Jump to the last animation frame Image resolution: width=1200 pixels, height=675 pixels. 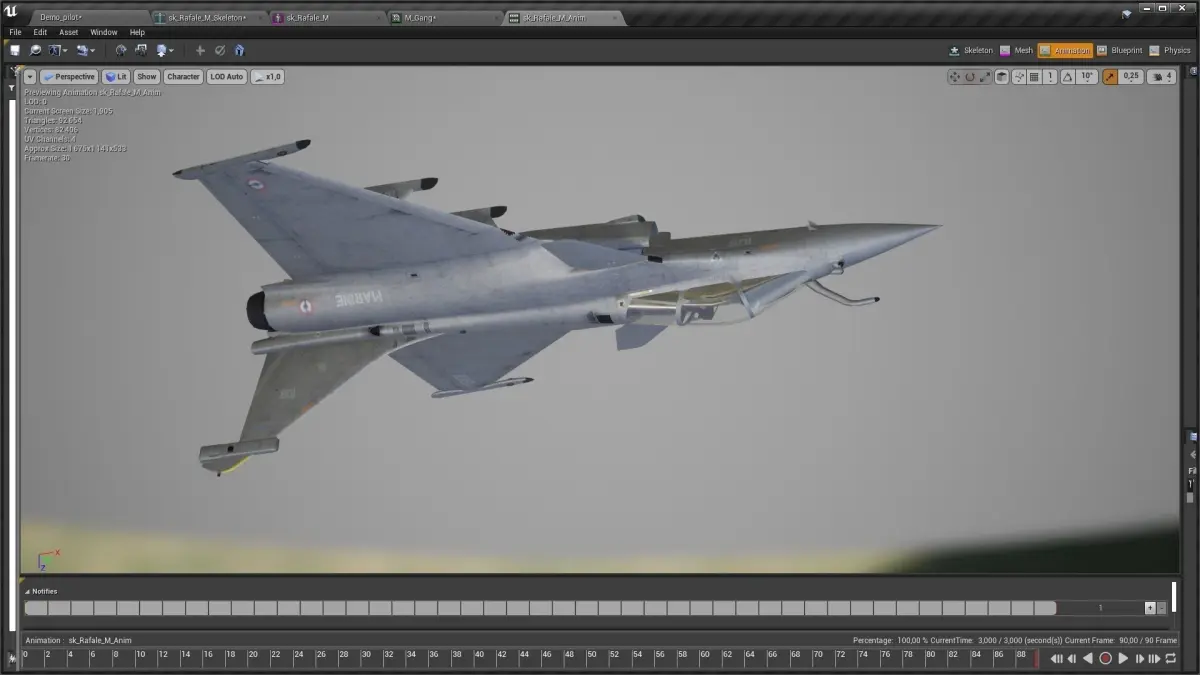[x=1154, y=658]
